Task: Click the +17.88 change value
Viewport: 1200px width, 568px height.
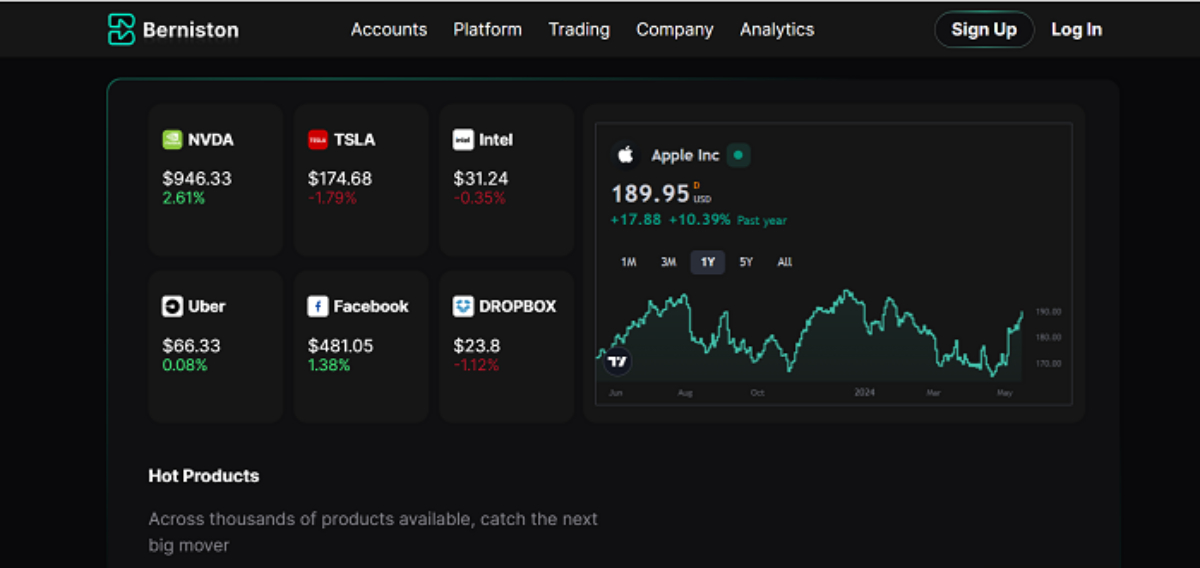Action: [636, 220]
